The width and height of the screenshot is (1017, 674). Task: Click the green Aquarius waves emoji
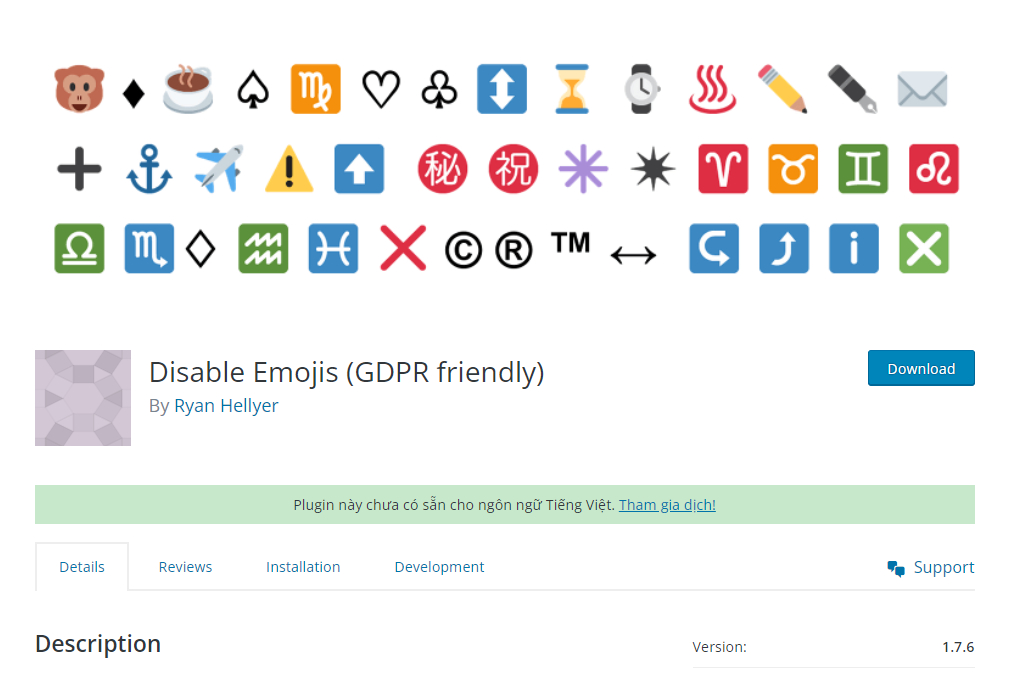click(263, 248)
